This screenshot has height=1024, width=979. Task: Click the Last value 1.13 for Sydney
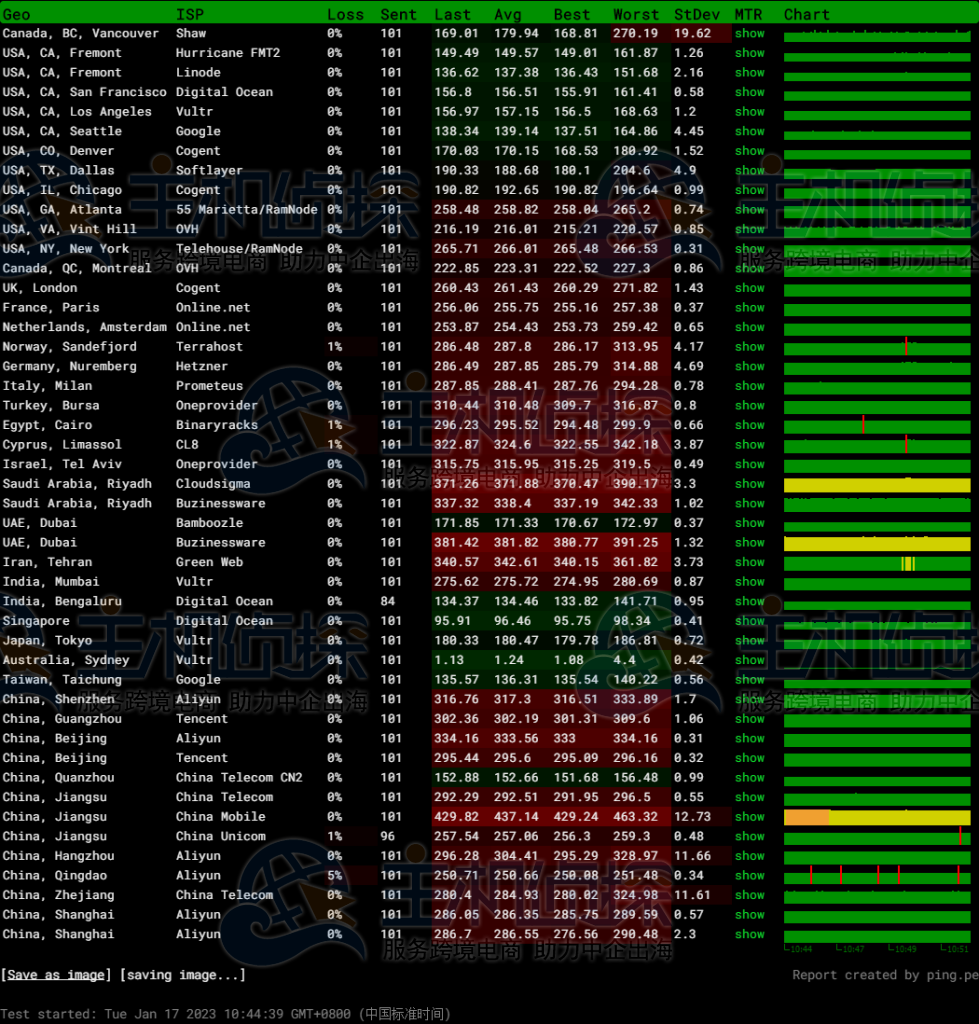[x=449, y=660]
